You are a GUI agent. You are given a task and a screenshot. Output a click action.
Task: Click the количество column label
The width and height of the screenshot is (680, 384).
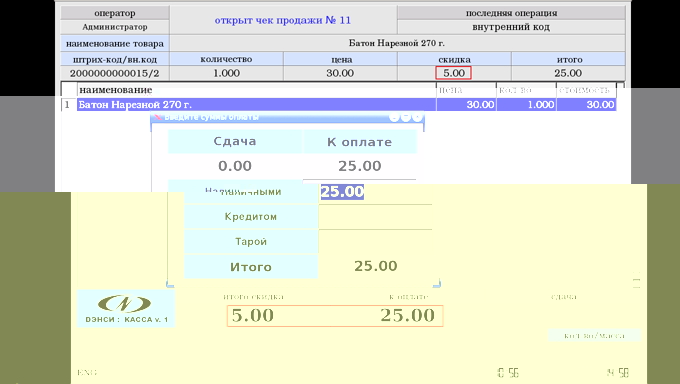click(226, 59)
